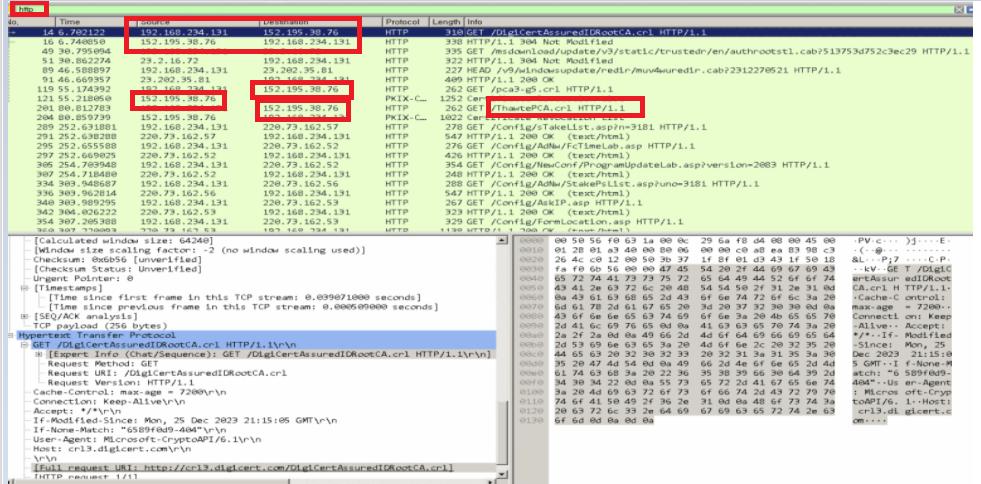Screen dimensions: 981x484
Task: Select packet 89 HEAD muv4wuredir.cab
Action: coord(489,70)
